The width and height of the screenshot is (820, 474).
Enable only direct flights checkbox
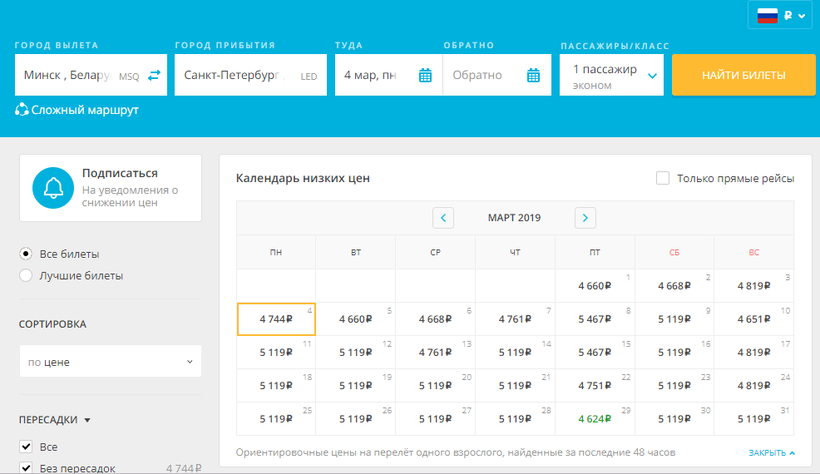click(662, 178)
